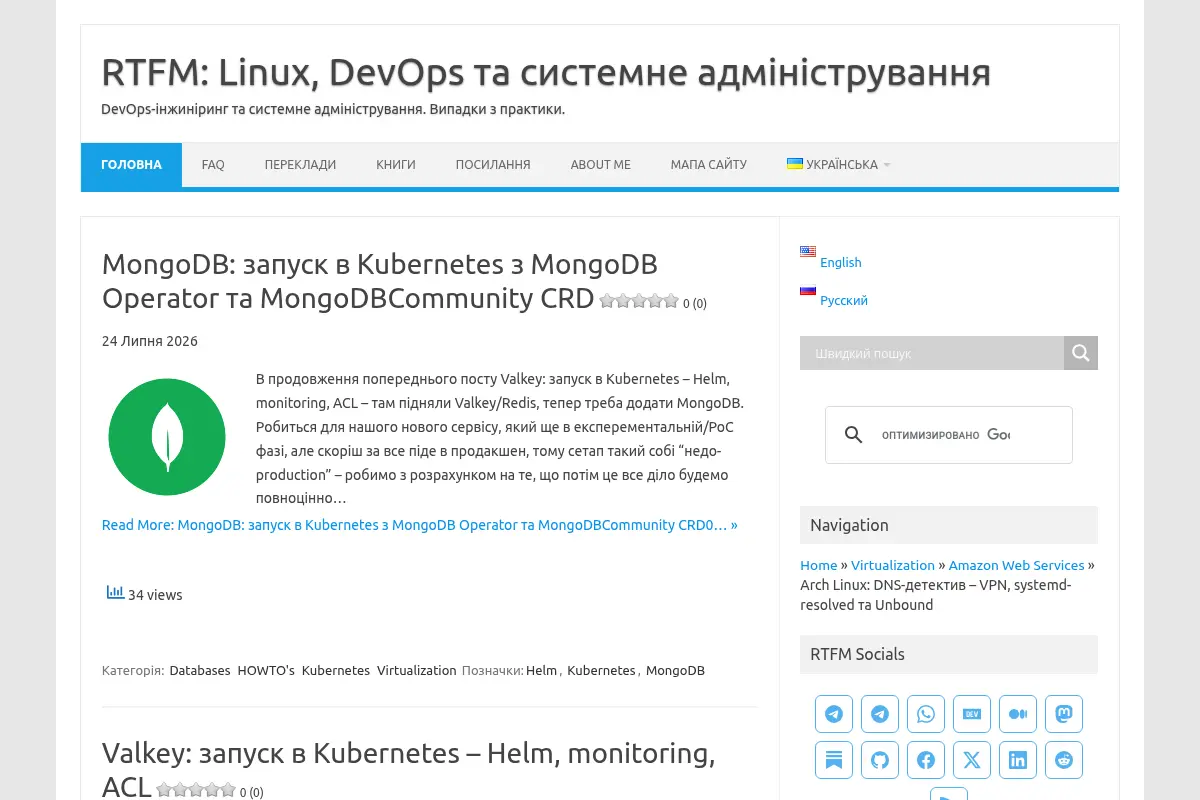Open the GitHub social icon
This screenshot has width=1200, height=800.
880,760
